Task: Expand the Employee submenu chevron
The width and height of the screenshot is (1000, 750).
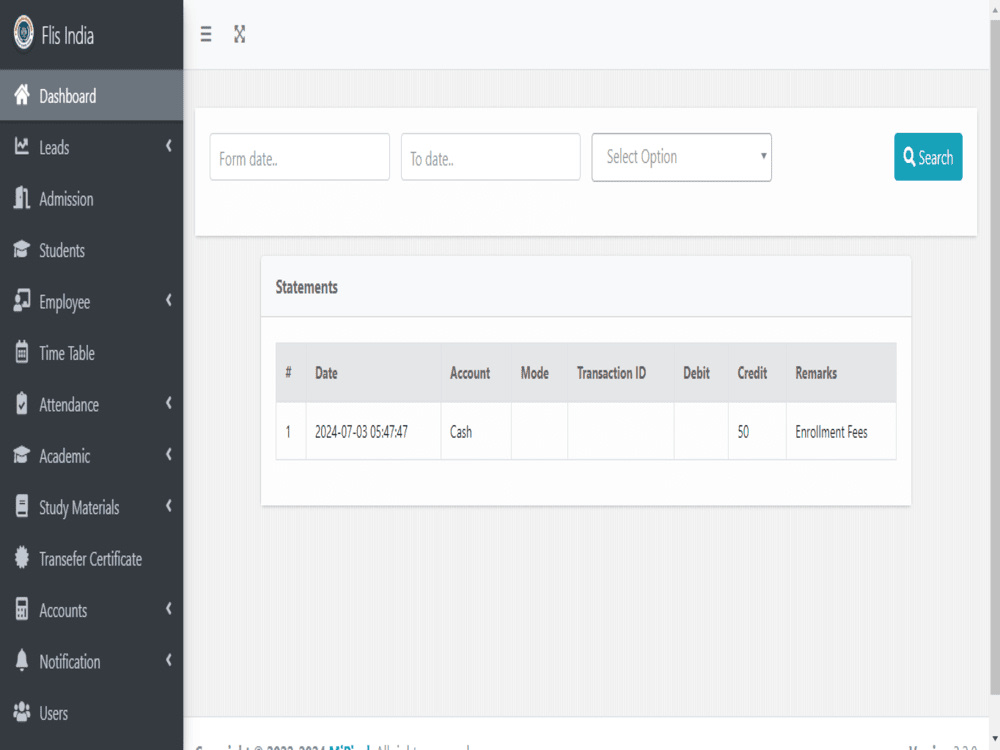Action: tap(168, 301)
